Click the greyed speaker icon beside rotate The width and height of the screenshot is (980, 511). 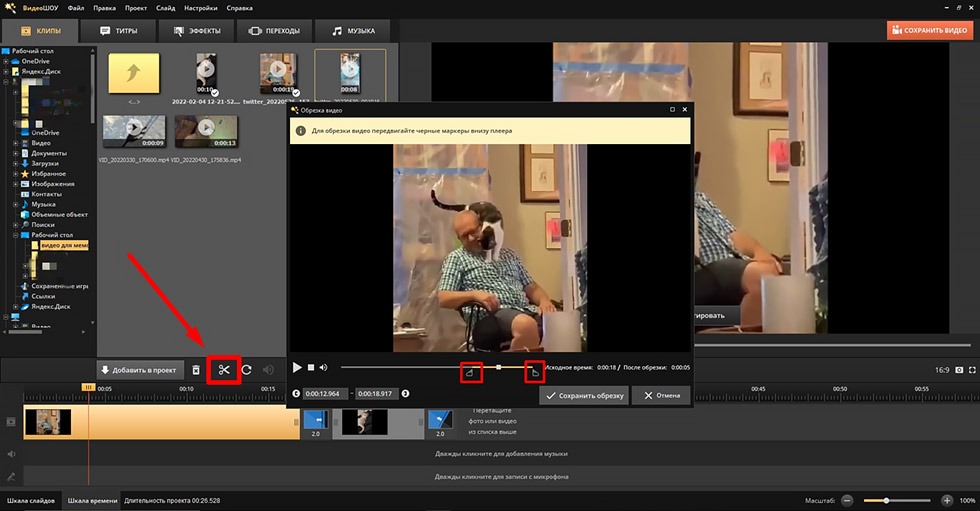[268, 370]
